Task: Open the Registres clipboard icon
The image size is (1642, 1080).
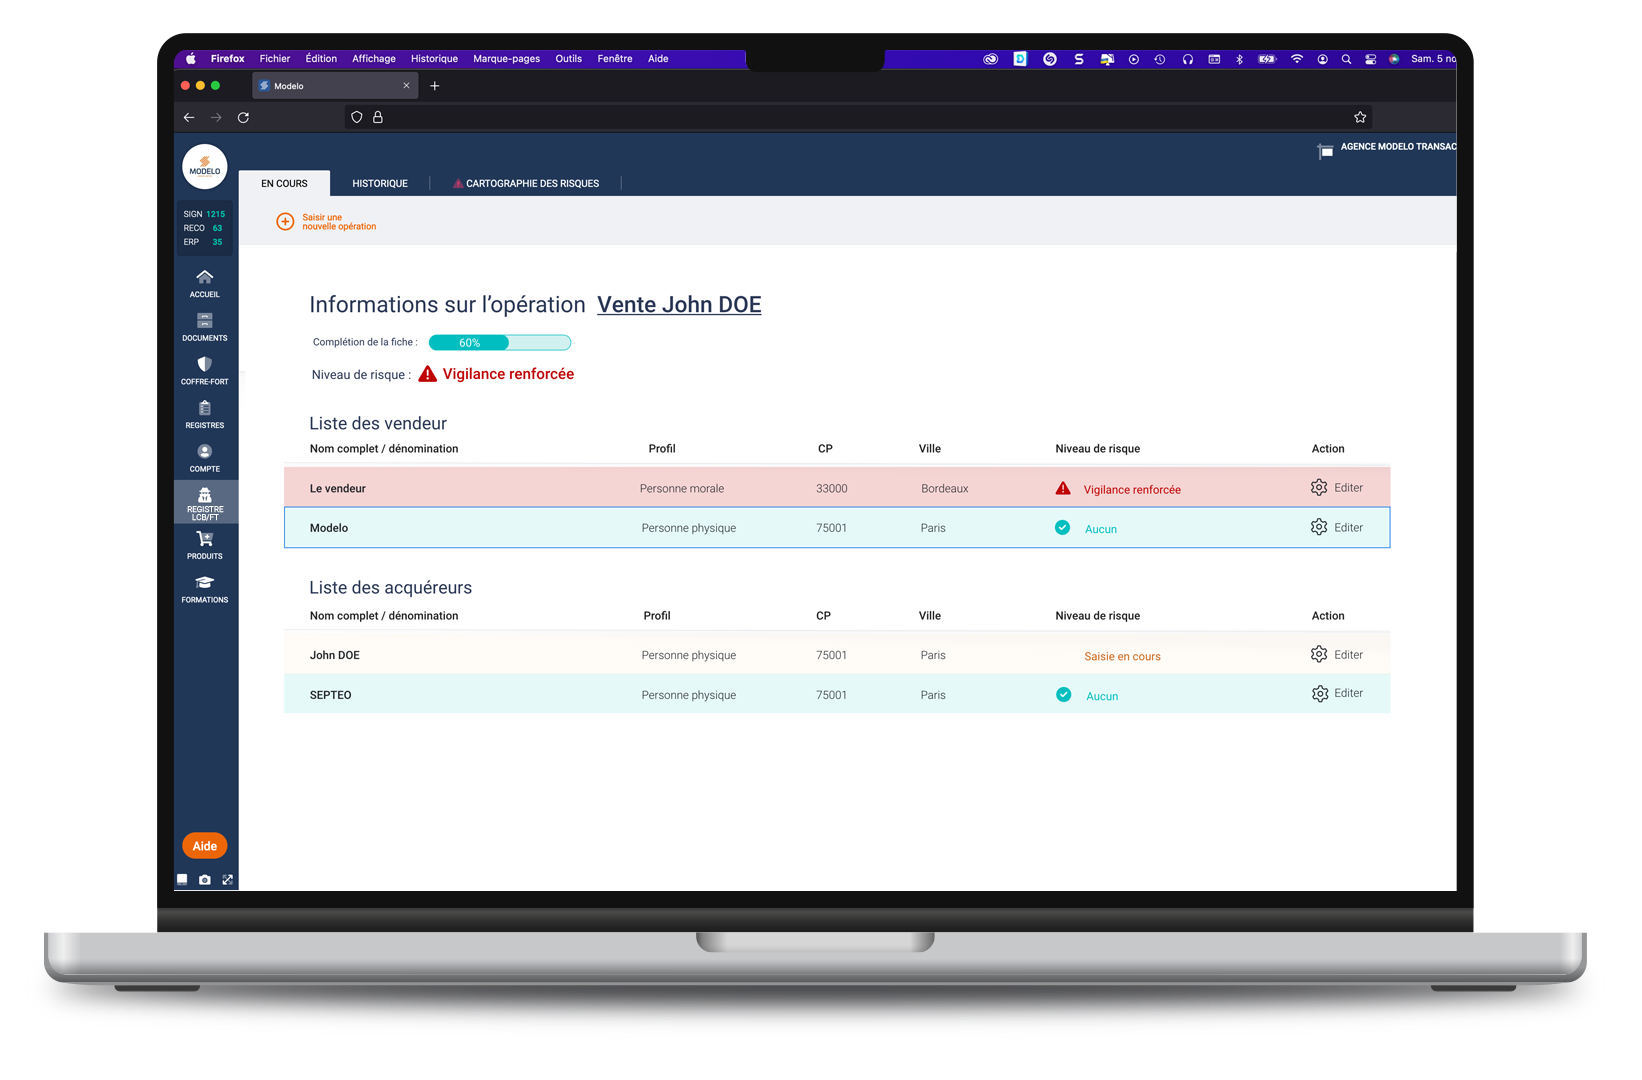Action: pyautogui.click(x=204, y=408)
